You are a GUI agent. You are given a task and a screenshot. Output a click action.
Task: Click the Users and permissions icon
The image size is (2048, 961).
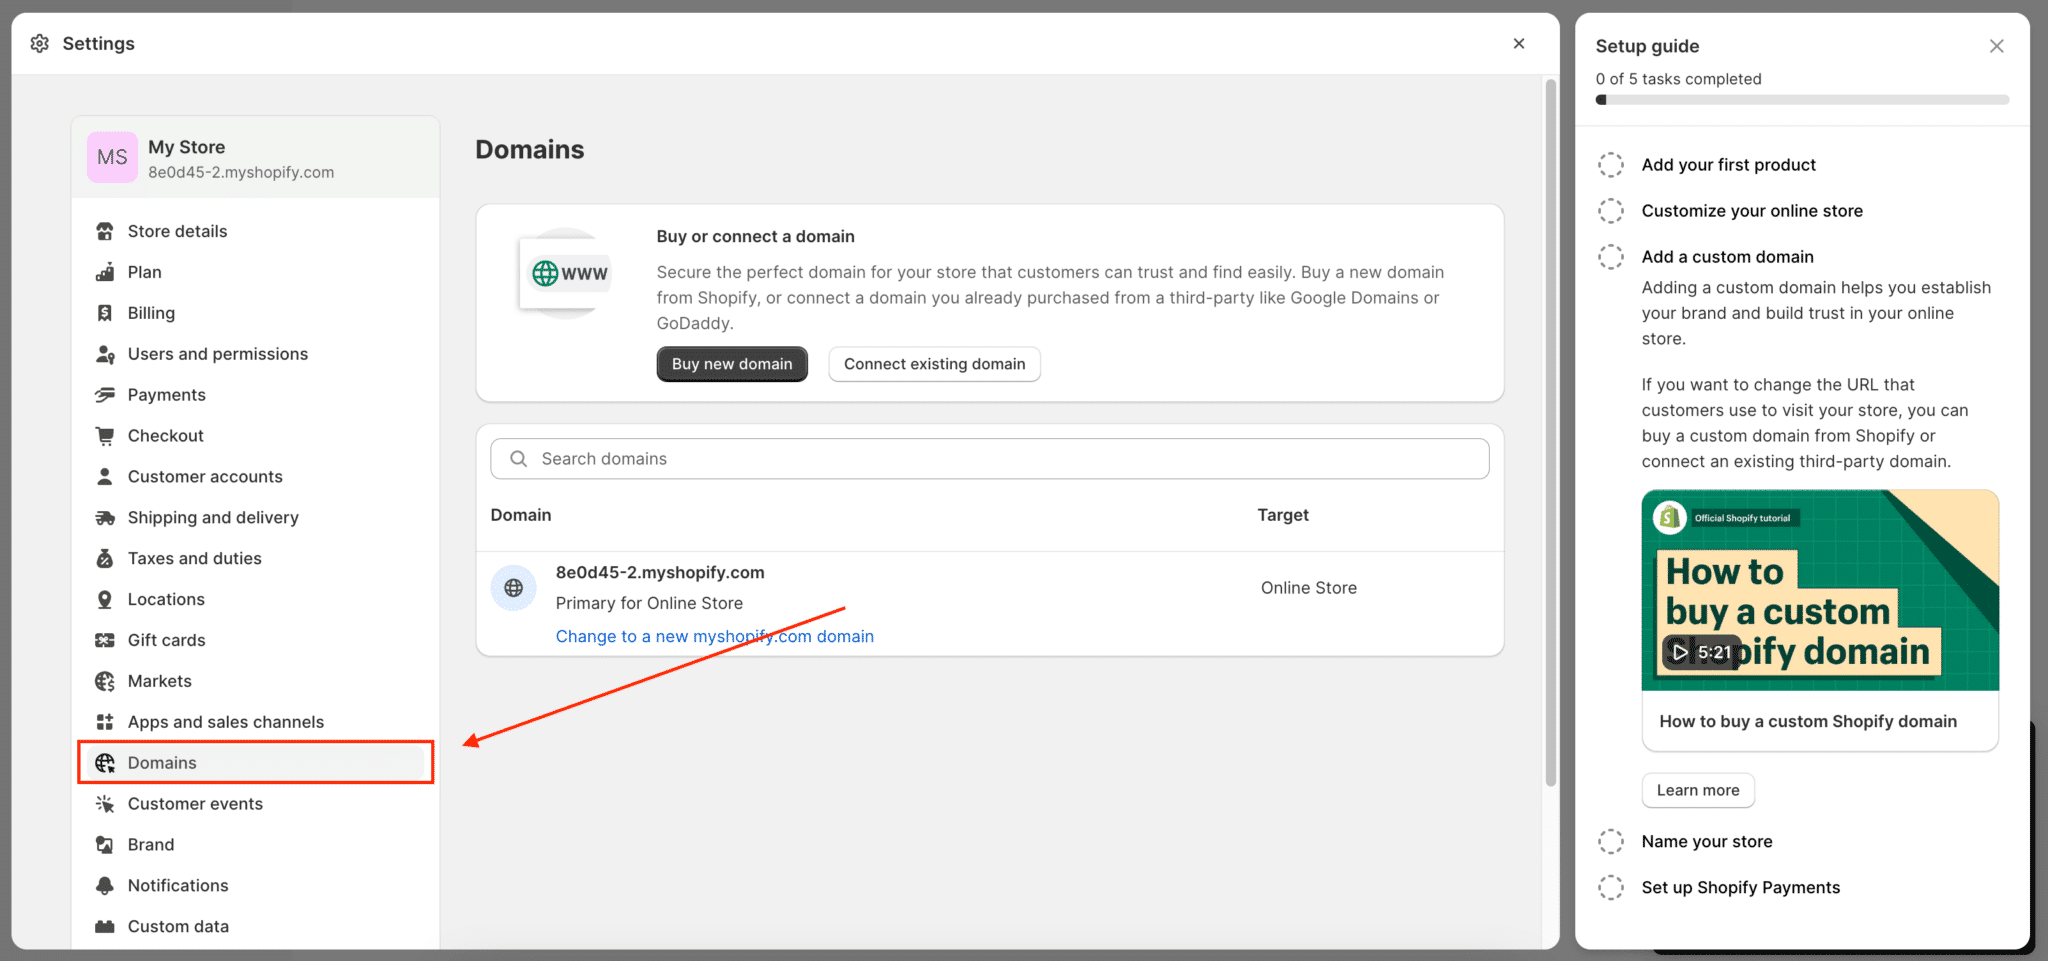coord(104,354)
